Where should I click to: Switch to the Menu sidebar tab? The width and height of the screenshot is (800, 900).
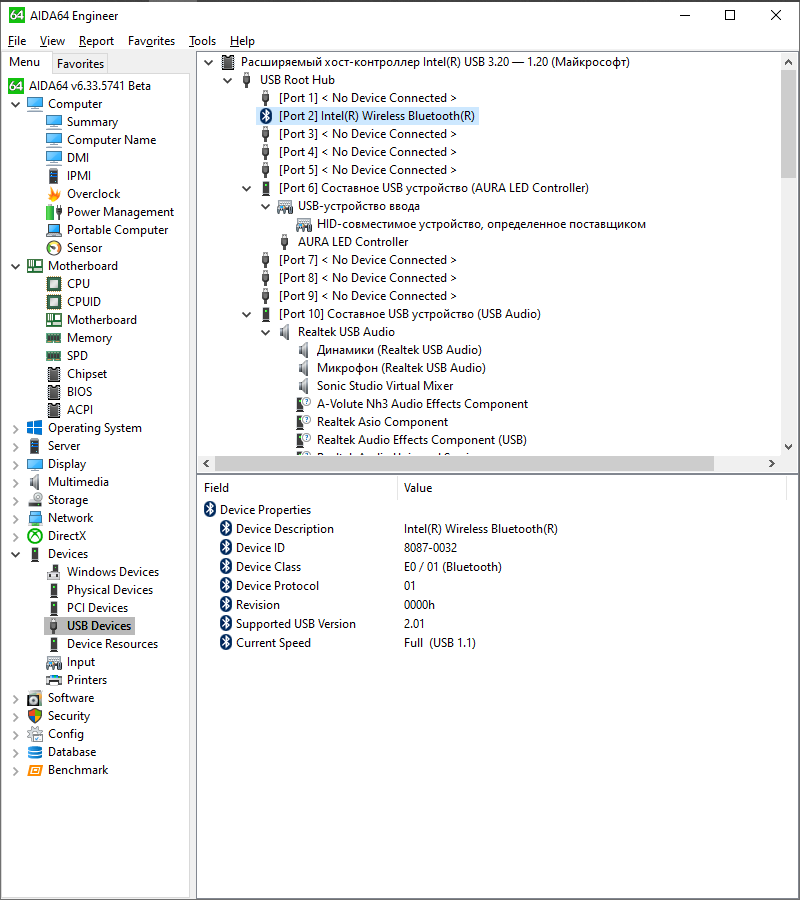(25, 62)
